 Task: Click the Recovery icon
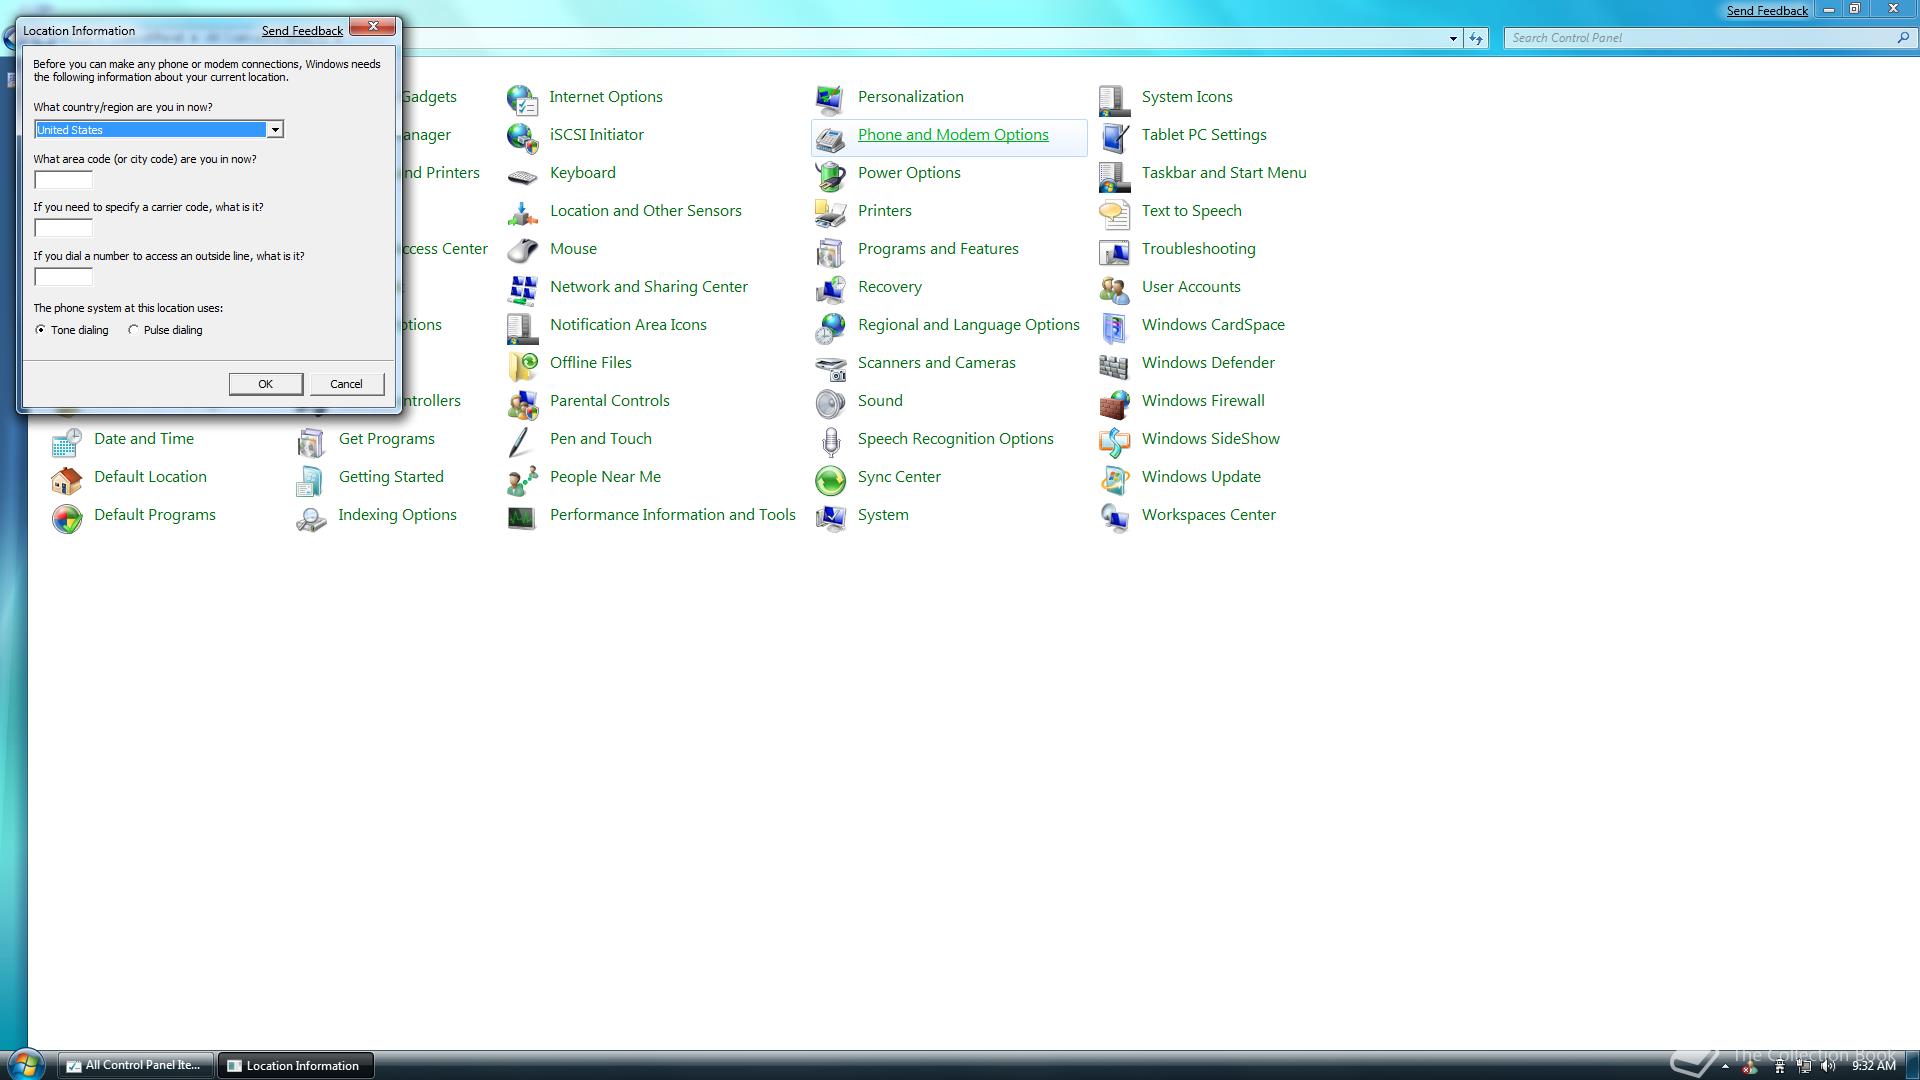click(830, 289)
